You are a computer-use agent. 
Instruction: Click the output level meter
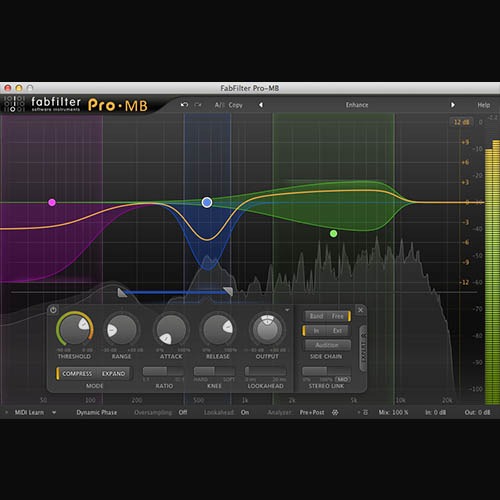tap(492, 272)
